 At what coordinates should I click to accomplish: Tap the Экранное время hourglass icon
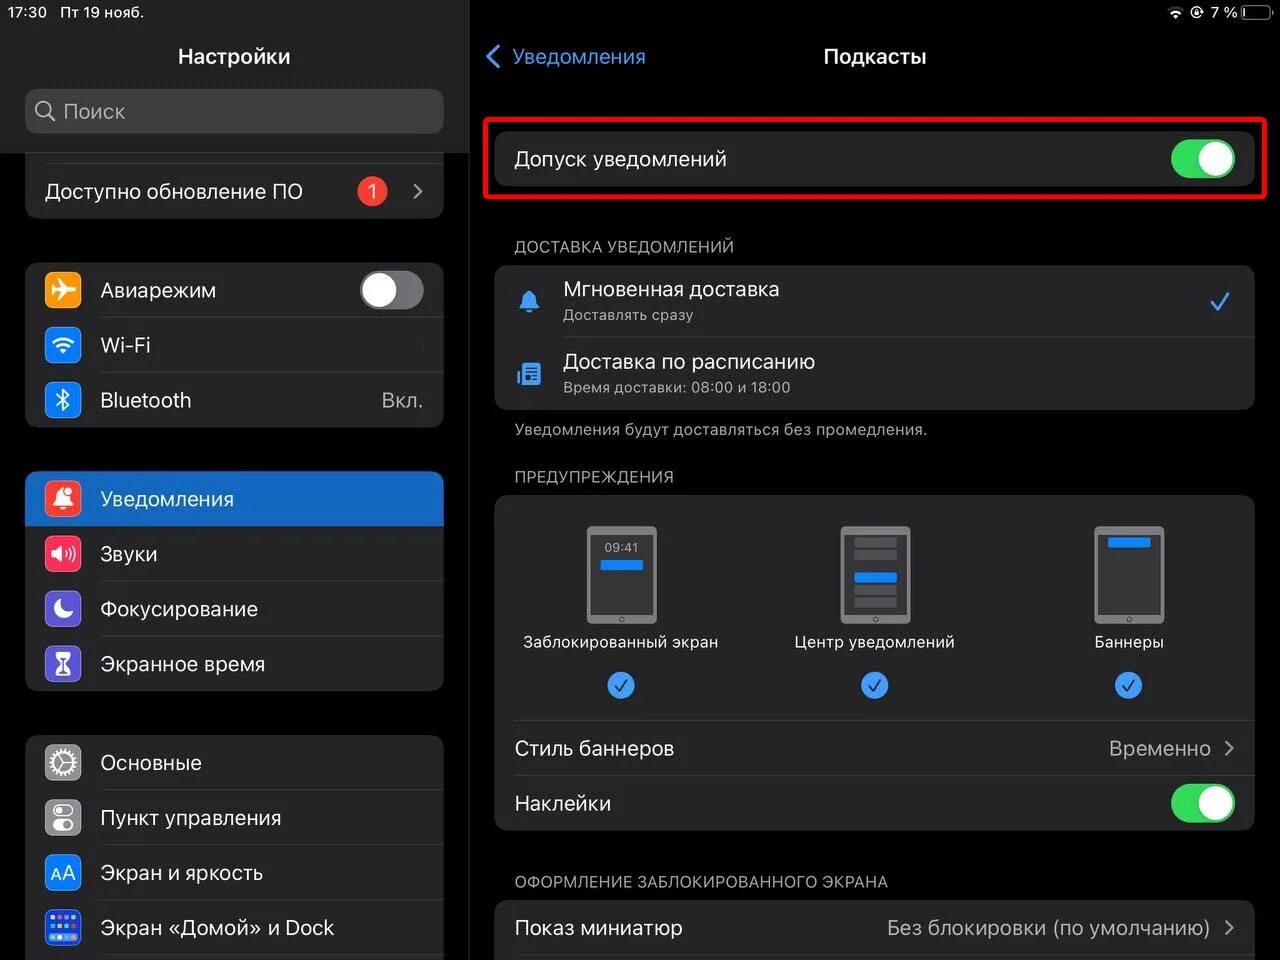tap(63, 664)
